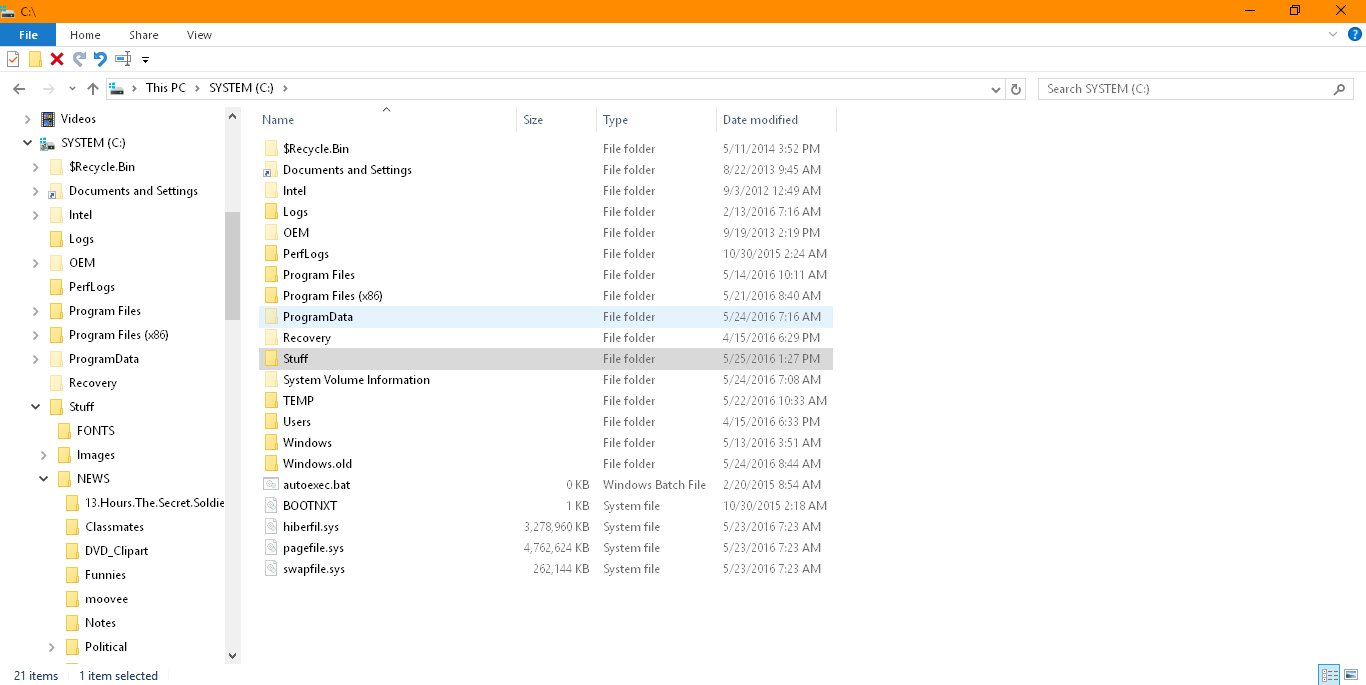Sort files by the Date modified column
Image resolution: width=1366 pixels, height=685 pixels.
coord(760,120)
